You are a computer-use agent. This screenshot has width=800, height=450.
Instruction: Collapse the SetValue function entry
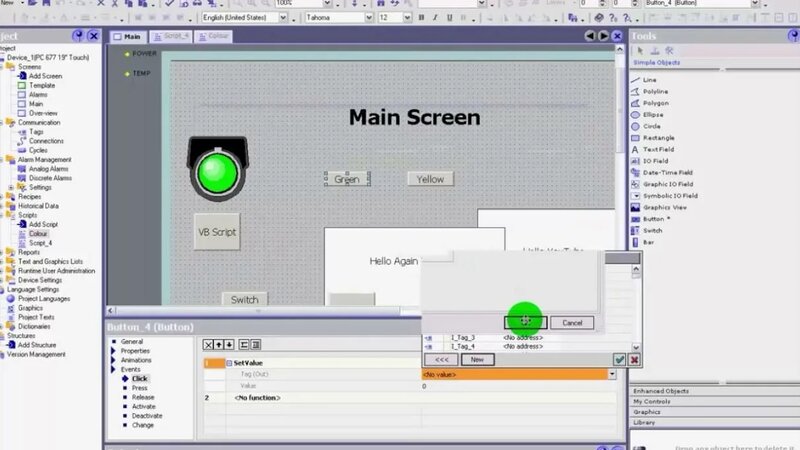click(x=229, y=363)
